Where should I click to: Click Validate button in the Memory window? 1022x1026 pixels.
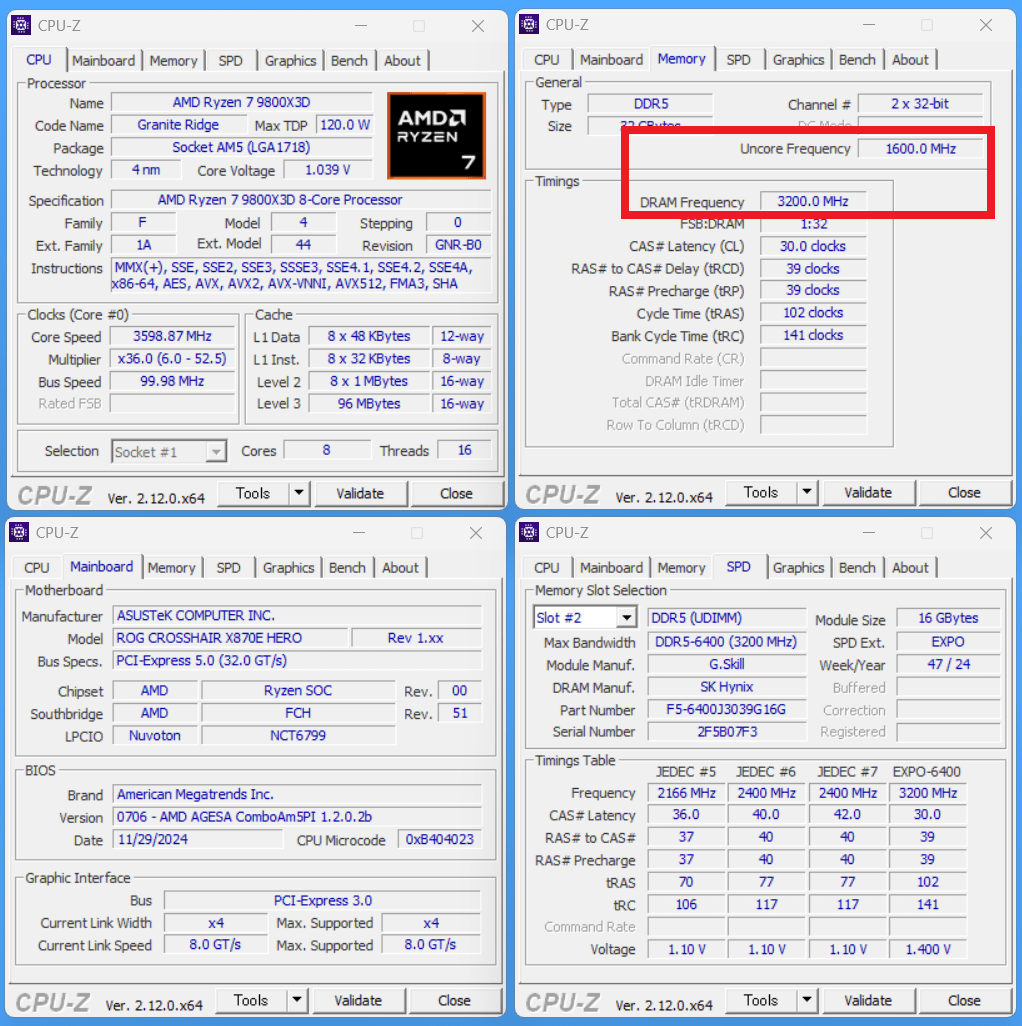click(868, 493)
